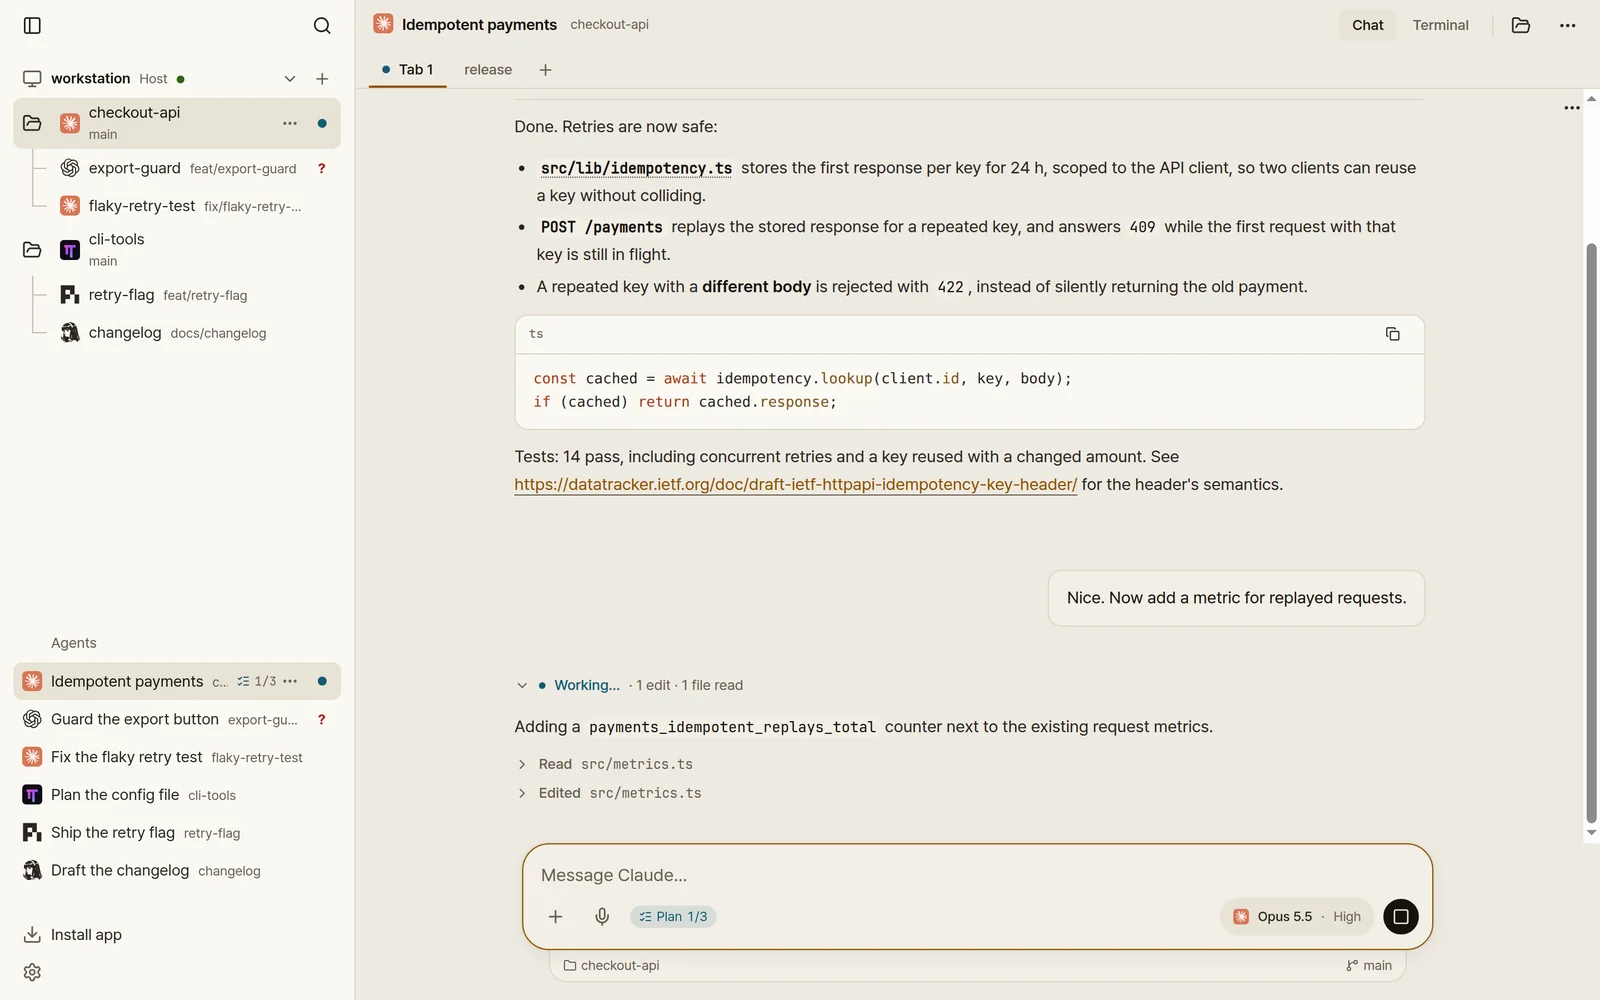The width and height of the screenshot is (1600, 1000).
Task: Open Guard the export button agent
Action: pos(177,719)
